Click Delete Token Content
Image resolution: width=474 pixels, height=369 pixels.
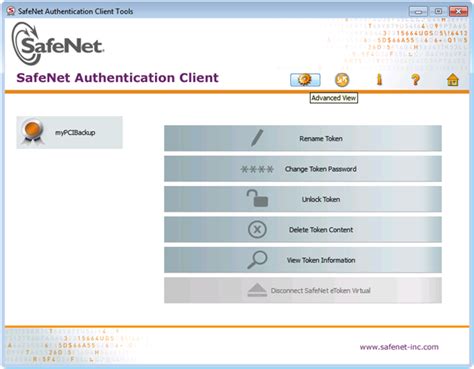tap(303, 229)
